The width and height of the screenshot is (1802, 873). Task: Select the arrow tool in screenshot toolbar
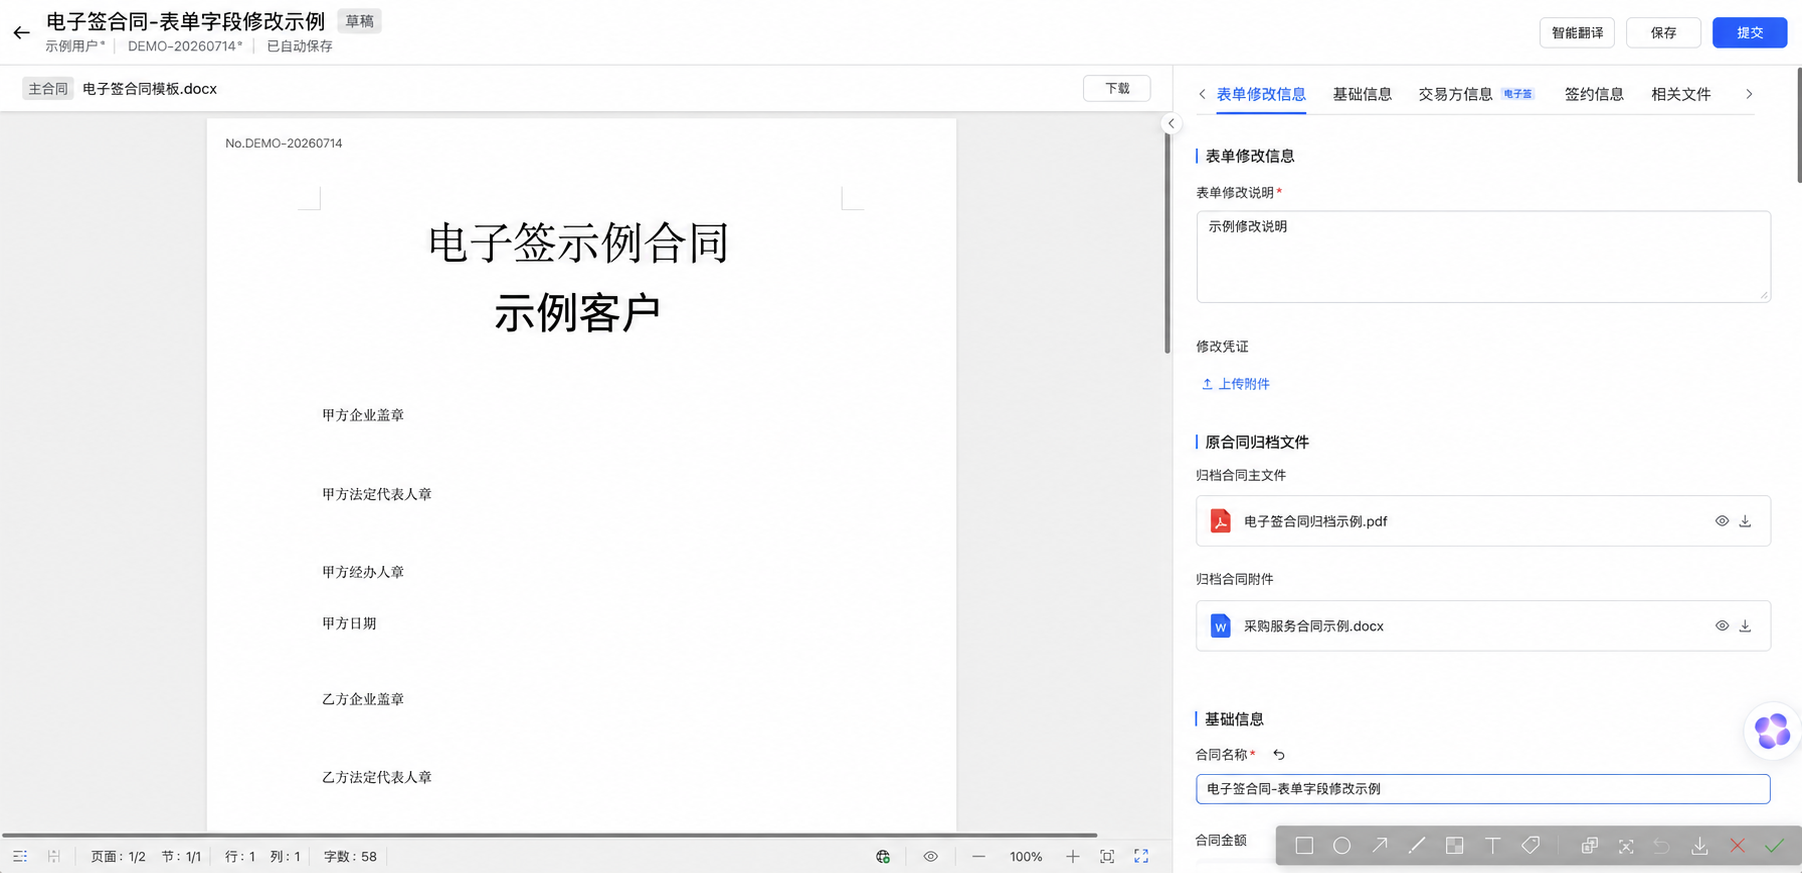click(x=1380, y=846)
